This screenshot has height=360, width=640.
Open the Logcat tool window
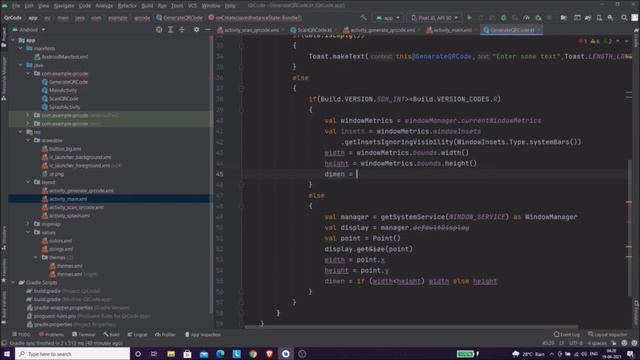pyautogui.click(x=137, y=334)
